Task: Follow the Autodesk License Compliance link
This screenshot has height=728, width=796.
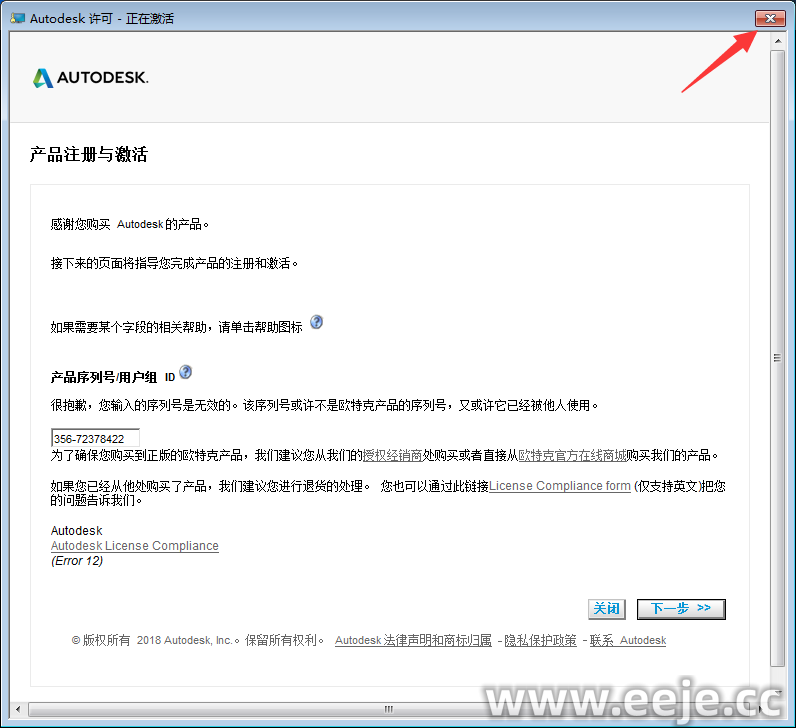Action: [134, 546]
